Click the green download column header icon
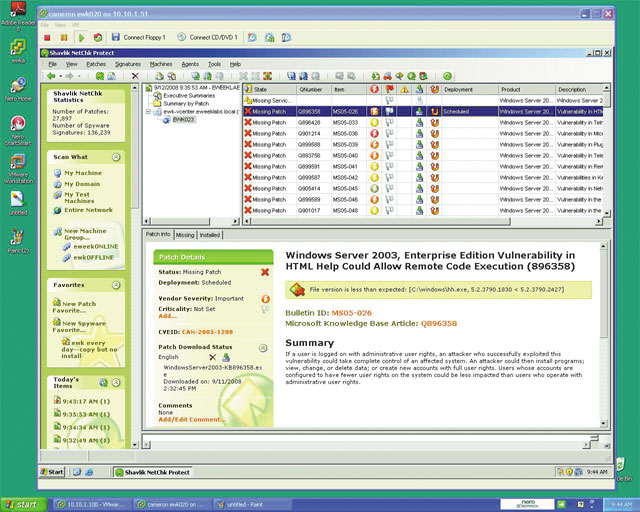640x512 pixels. coord(420,89)
